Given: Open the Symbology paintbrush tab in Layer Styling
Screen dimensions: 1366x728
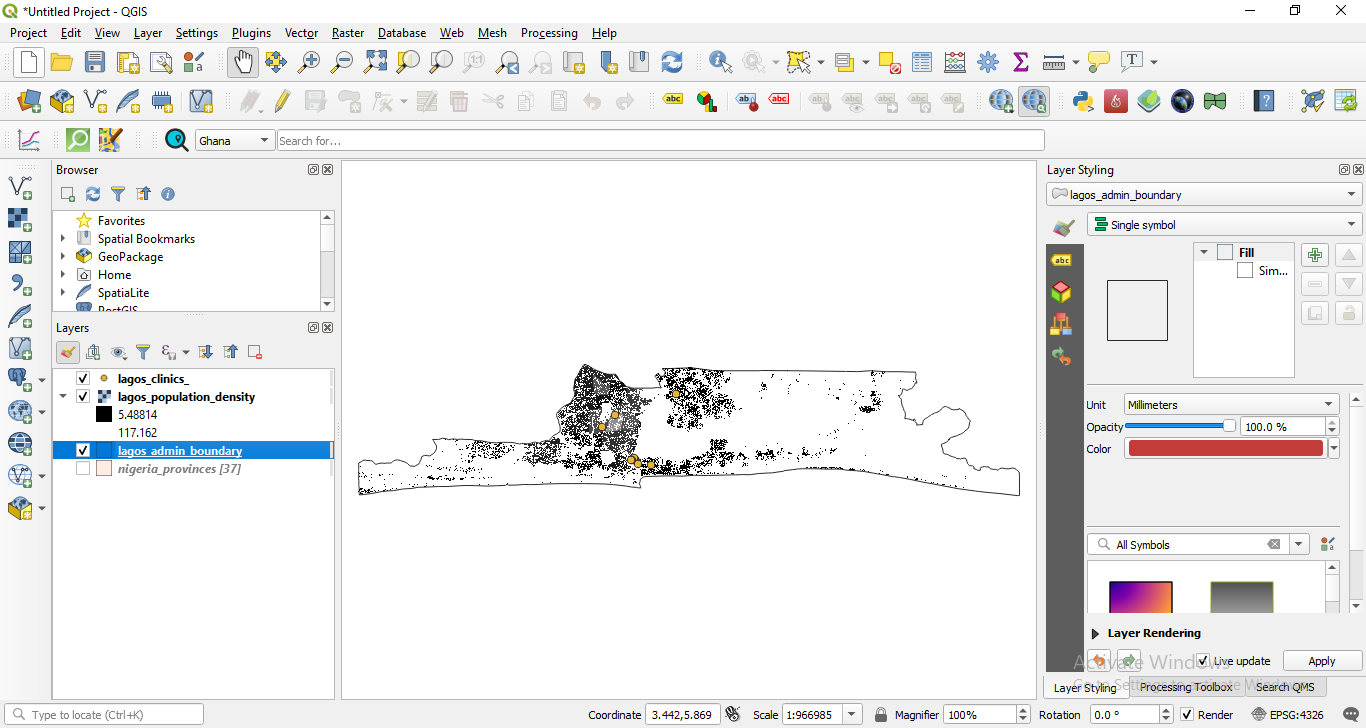Looking at the screenshot, I should (1063, 227).
